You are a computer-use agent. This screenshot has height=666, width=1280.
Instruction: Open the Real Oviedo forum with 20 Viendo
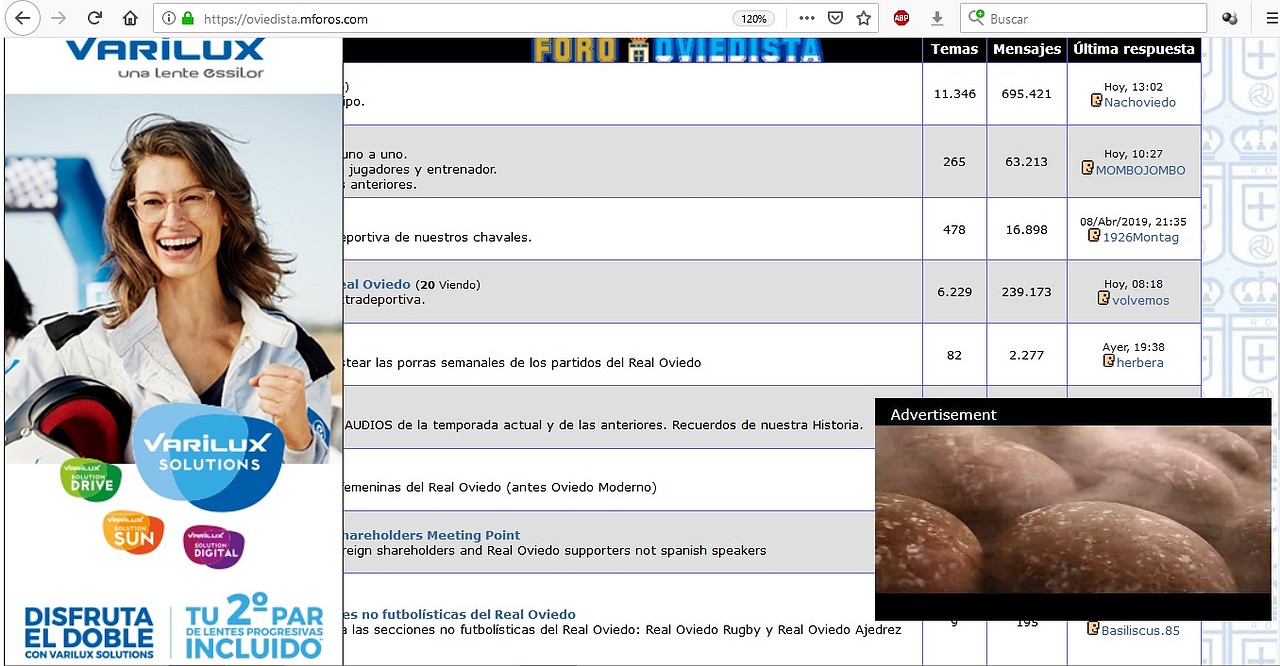point(377,284)
